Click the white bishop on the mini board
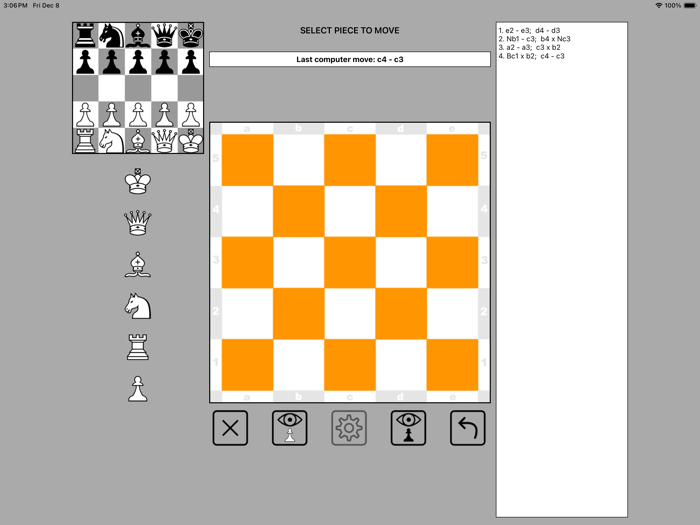The width and height of the screenshot is (700, 525). click(x=138, y=141)
